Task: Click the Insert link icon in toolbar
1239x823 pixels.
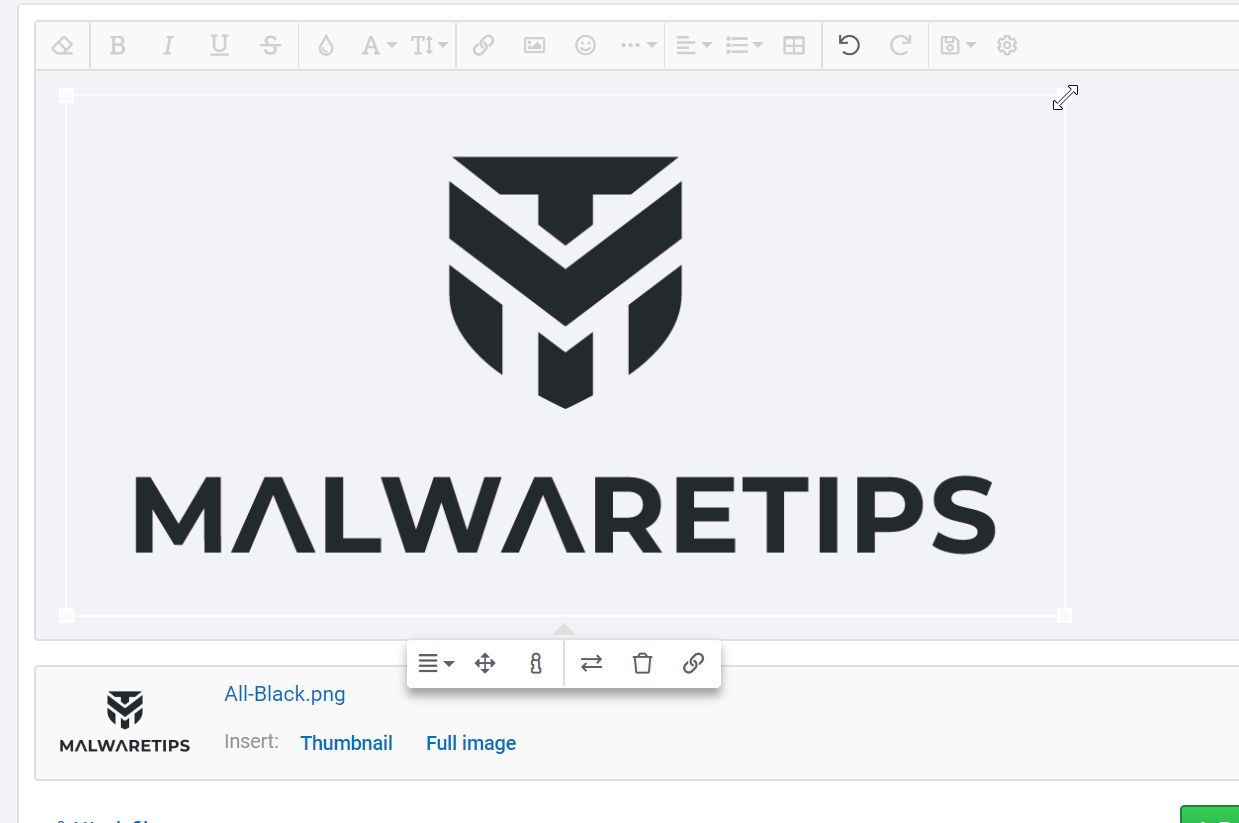Action: pos(483,46)
